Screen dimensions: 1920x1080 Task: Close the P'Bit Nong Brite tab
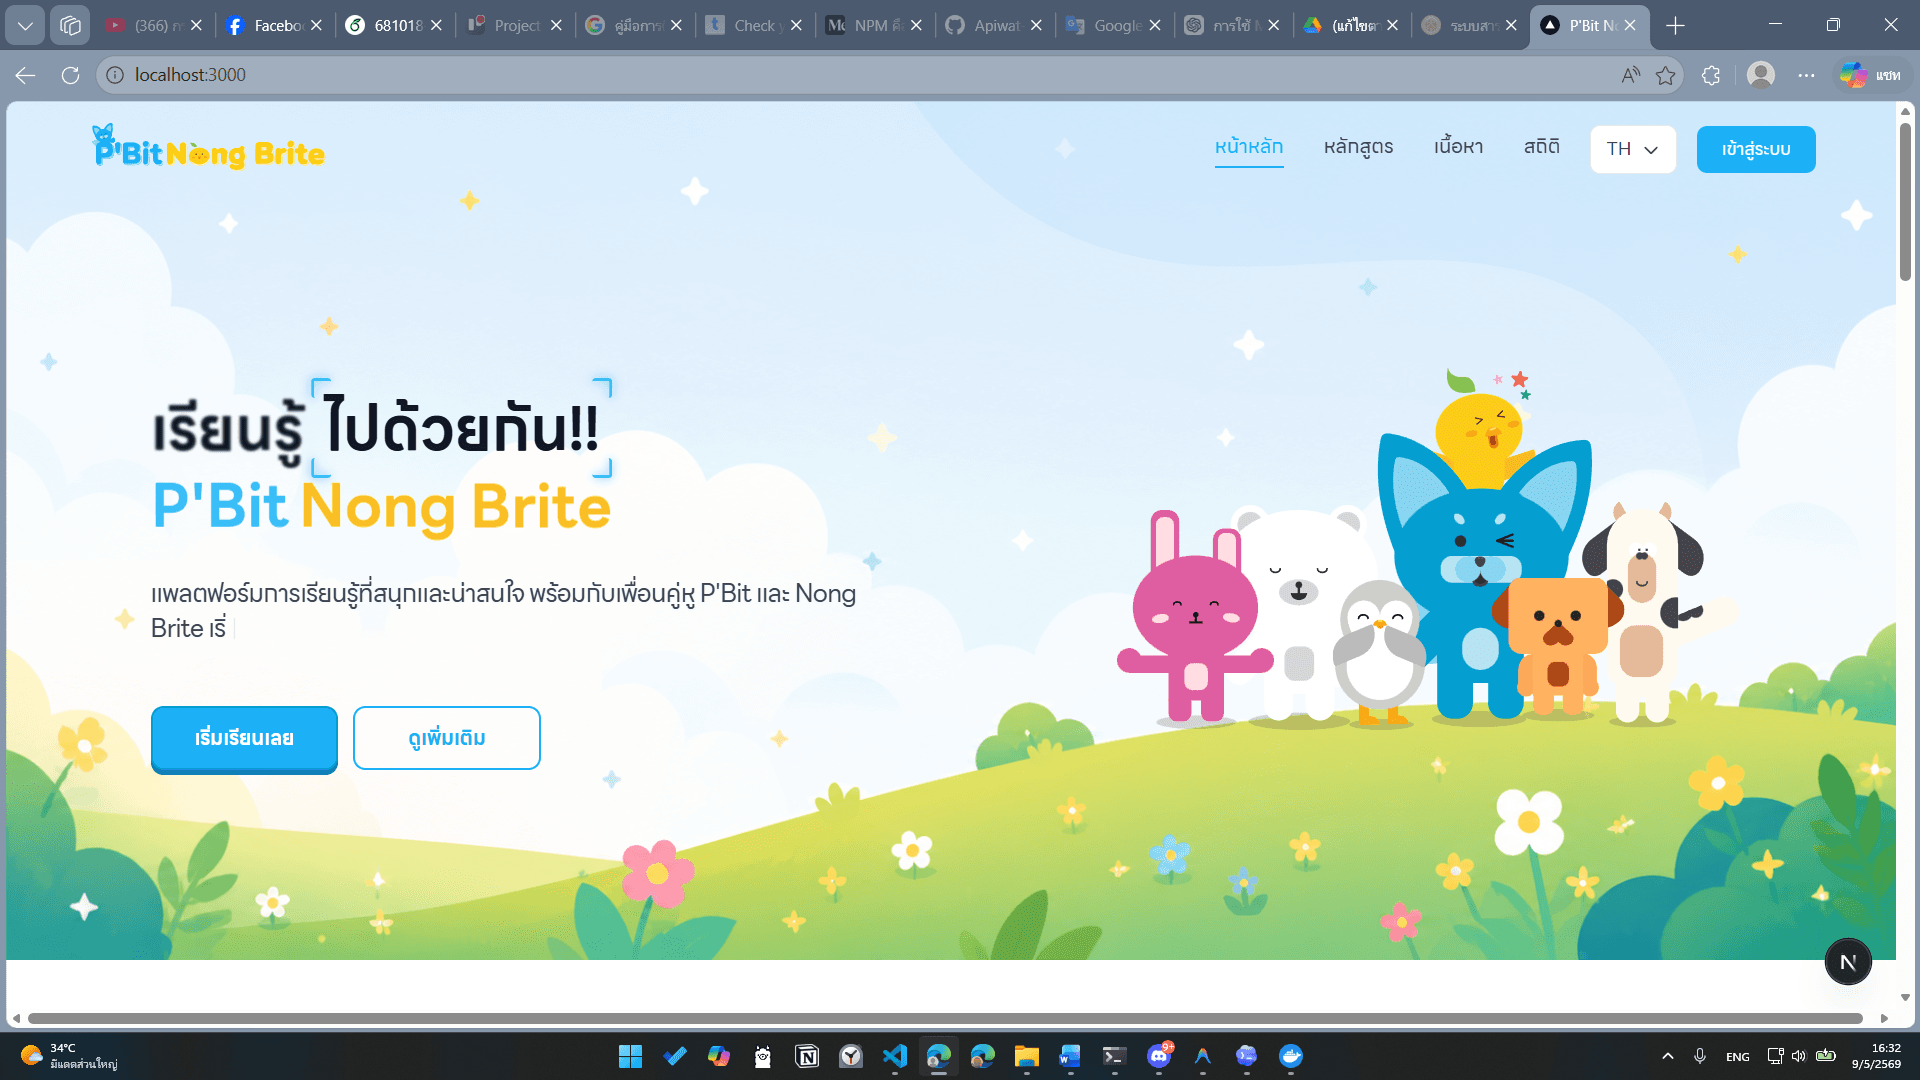coord(1630,25)
